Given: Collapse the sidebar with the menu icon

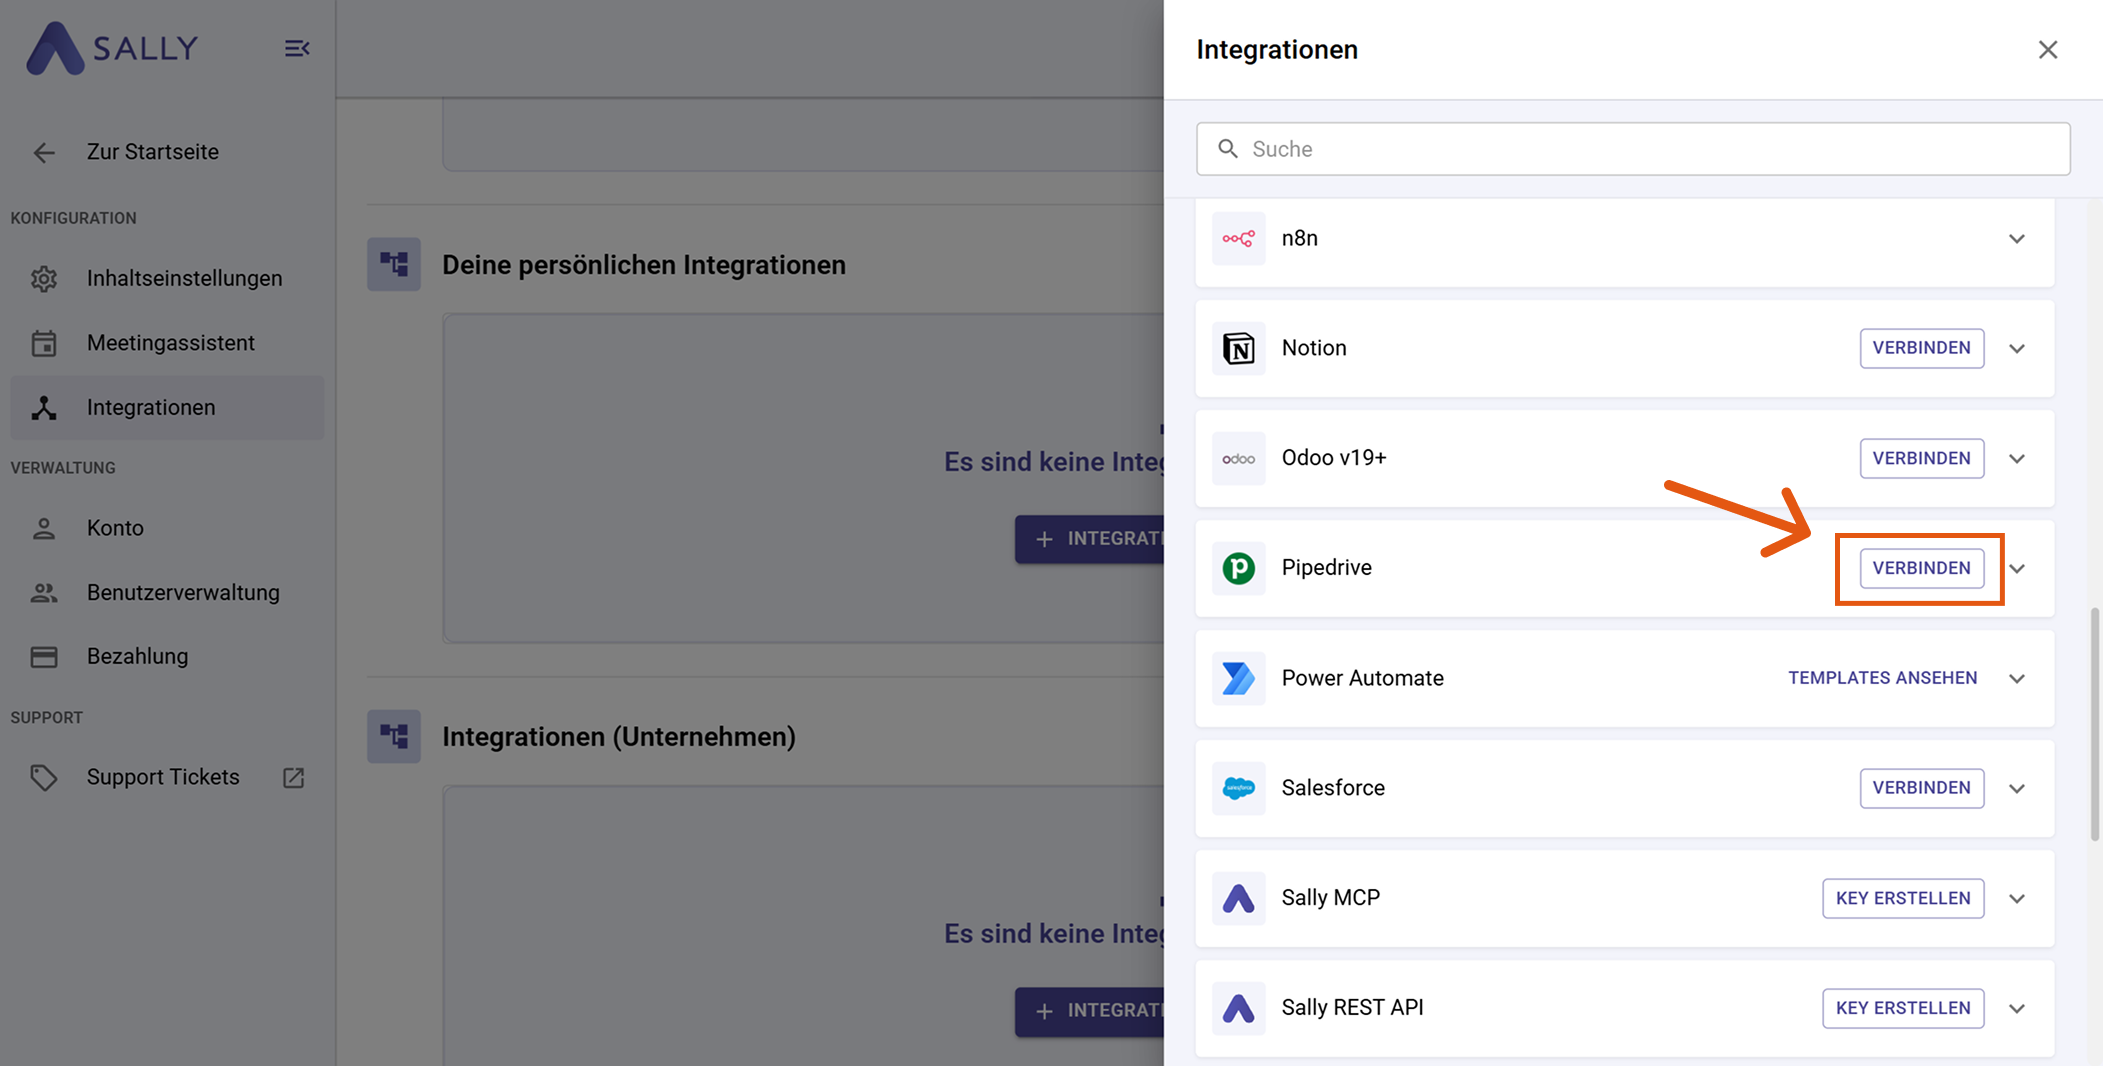Looking at the screenshot, I should (296, 48).
